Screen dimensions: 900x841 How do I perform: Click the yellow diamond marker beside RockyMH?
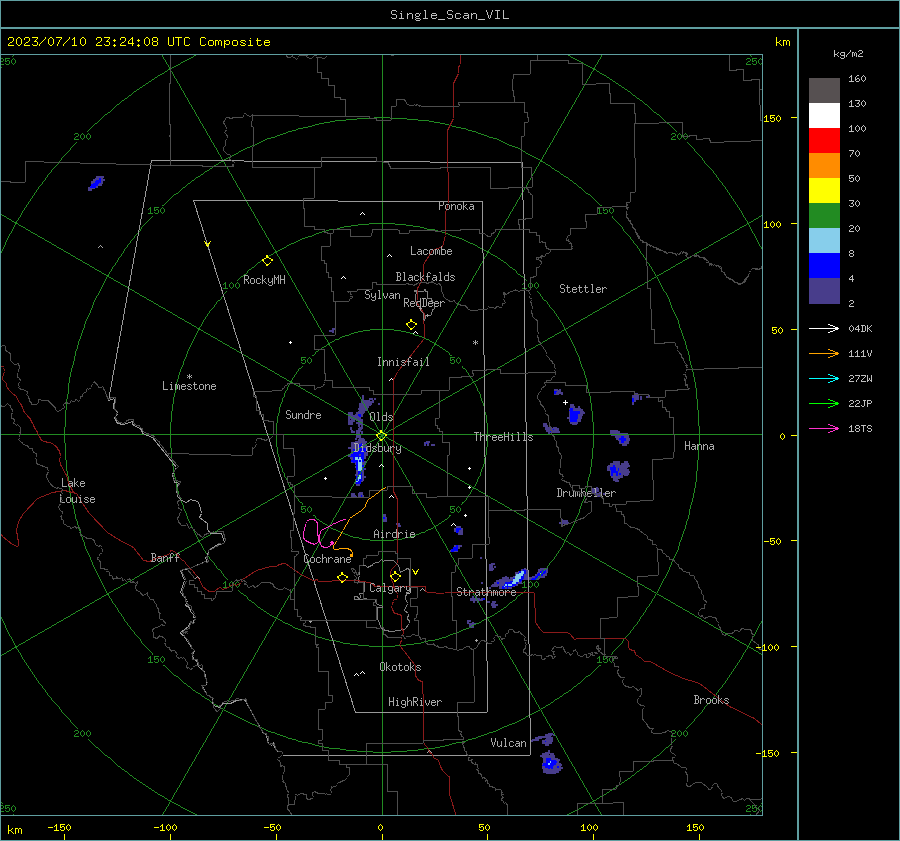(267, 261)
